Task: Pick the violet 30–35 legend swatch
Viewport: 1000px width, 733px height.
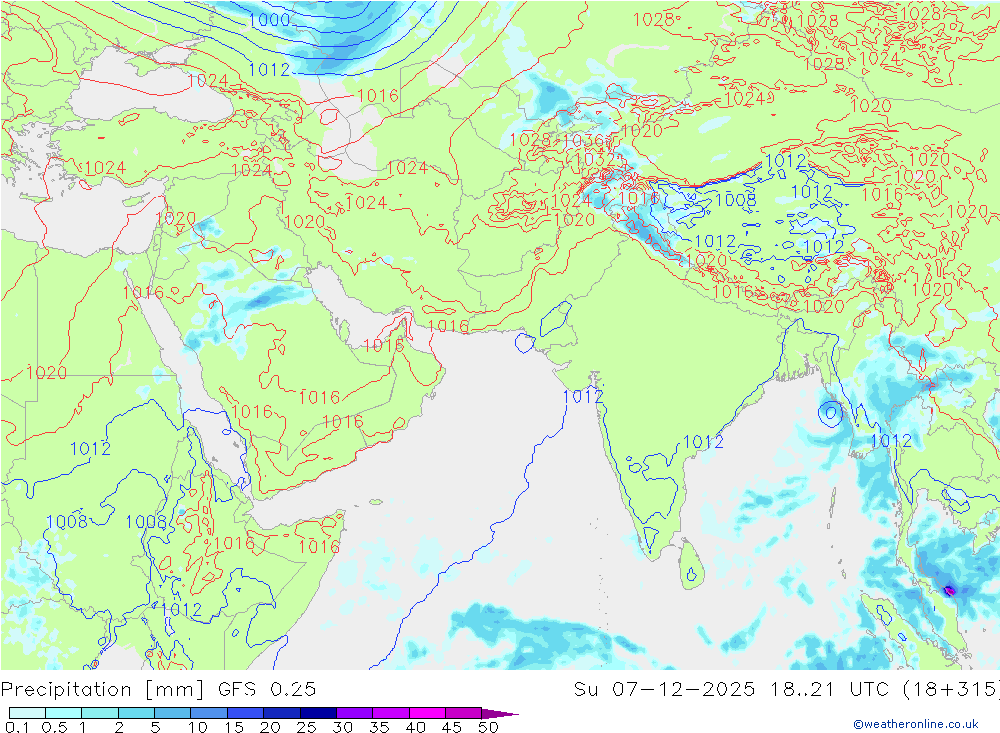Action: 355,713
